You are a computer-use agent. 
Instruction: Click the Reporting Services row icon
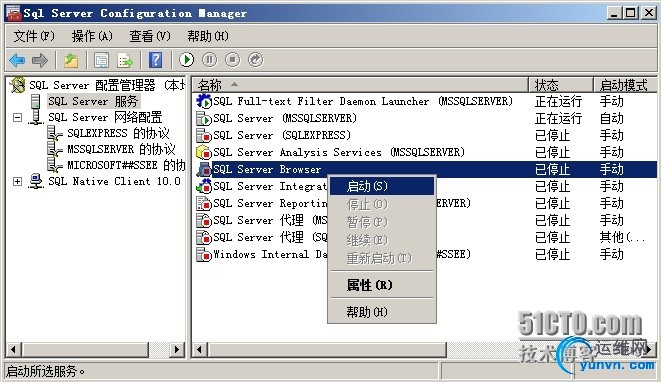(204, 203)
